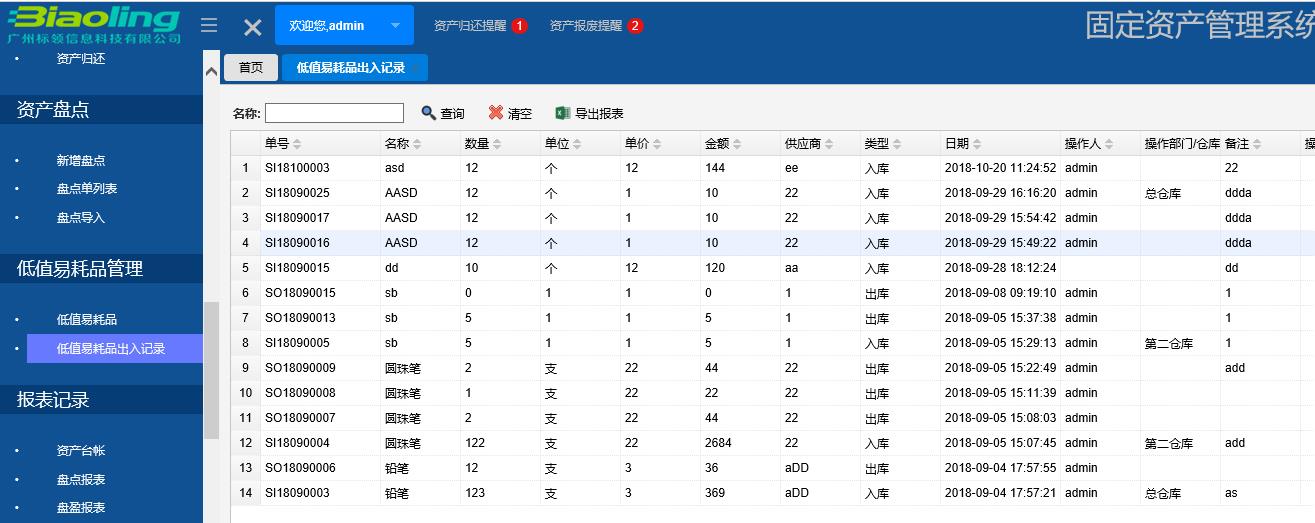Click the hamburger menu icon in header
This screenshot has height=523, width=1315.
coord(209,26)
